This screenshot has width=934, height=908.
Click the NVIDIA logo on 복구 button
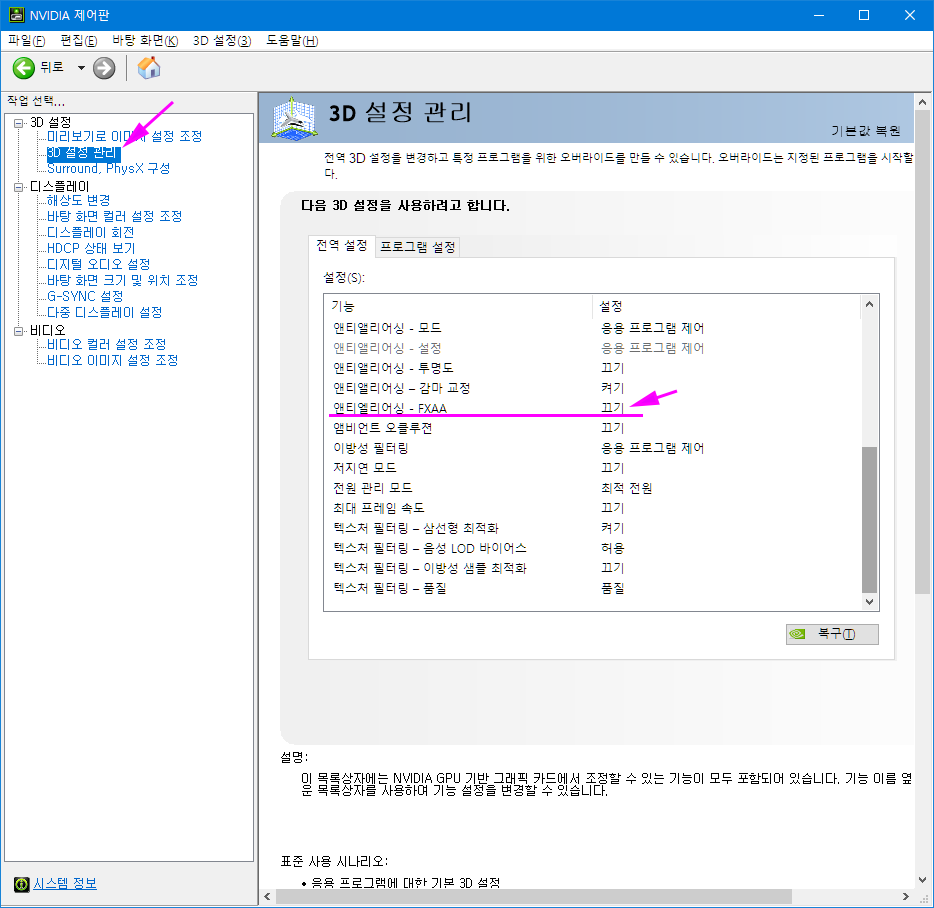click(797, 634)
